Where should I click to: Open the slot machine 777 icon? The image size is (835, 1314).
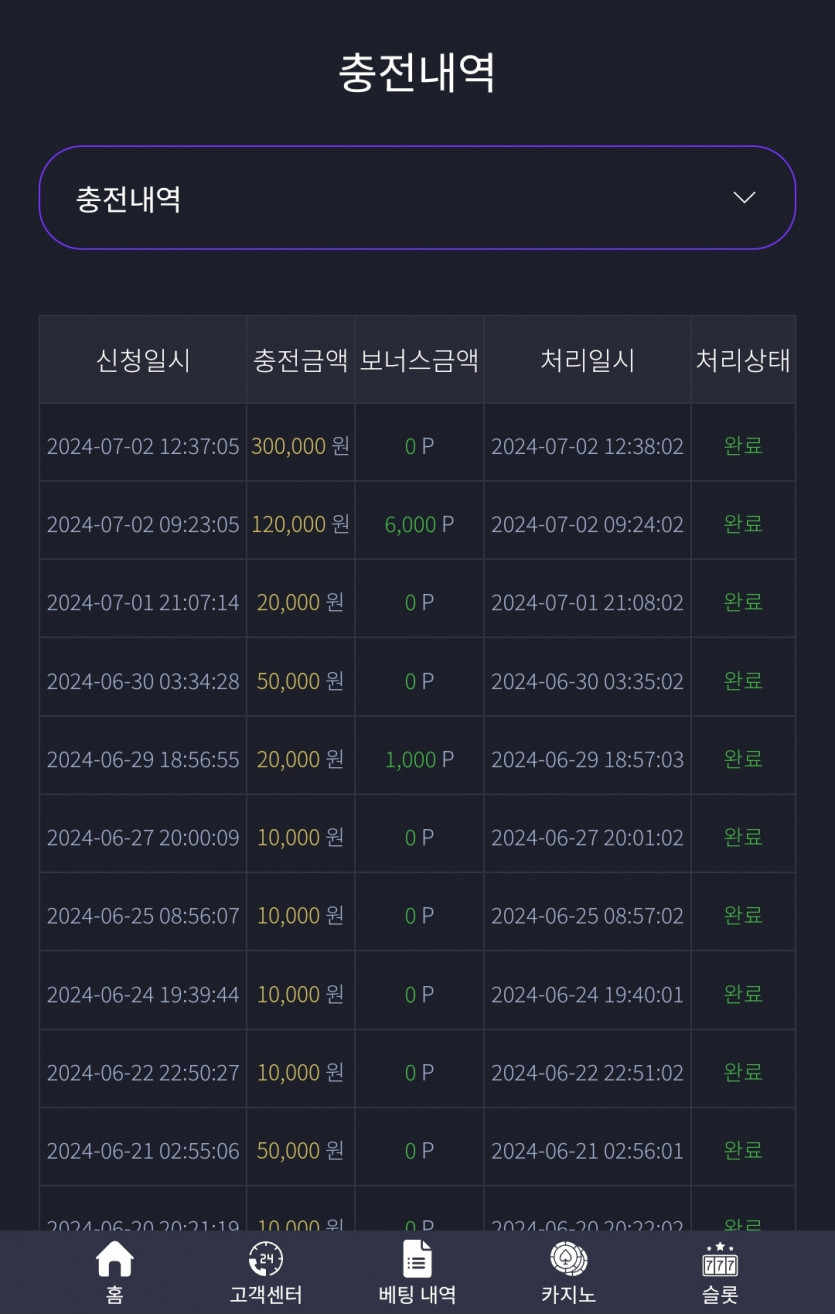click(720, 1259)
